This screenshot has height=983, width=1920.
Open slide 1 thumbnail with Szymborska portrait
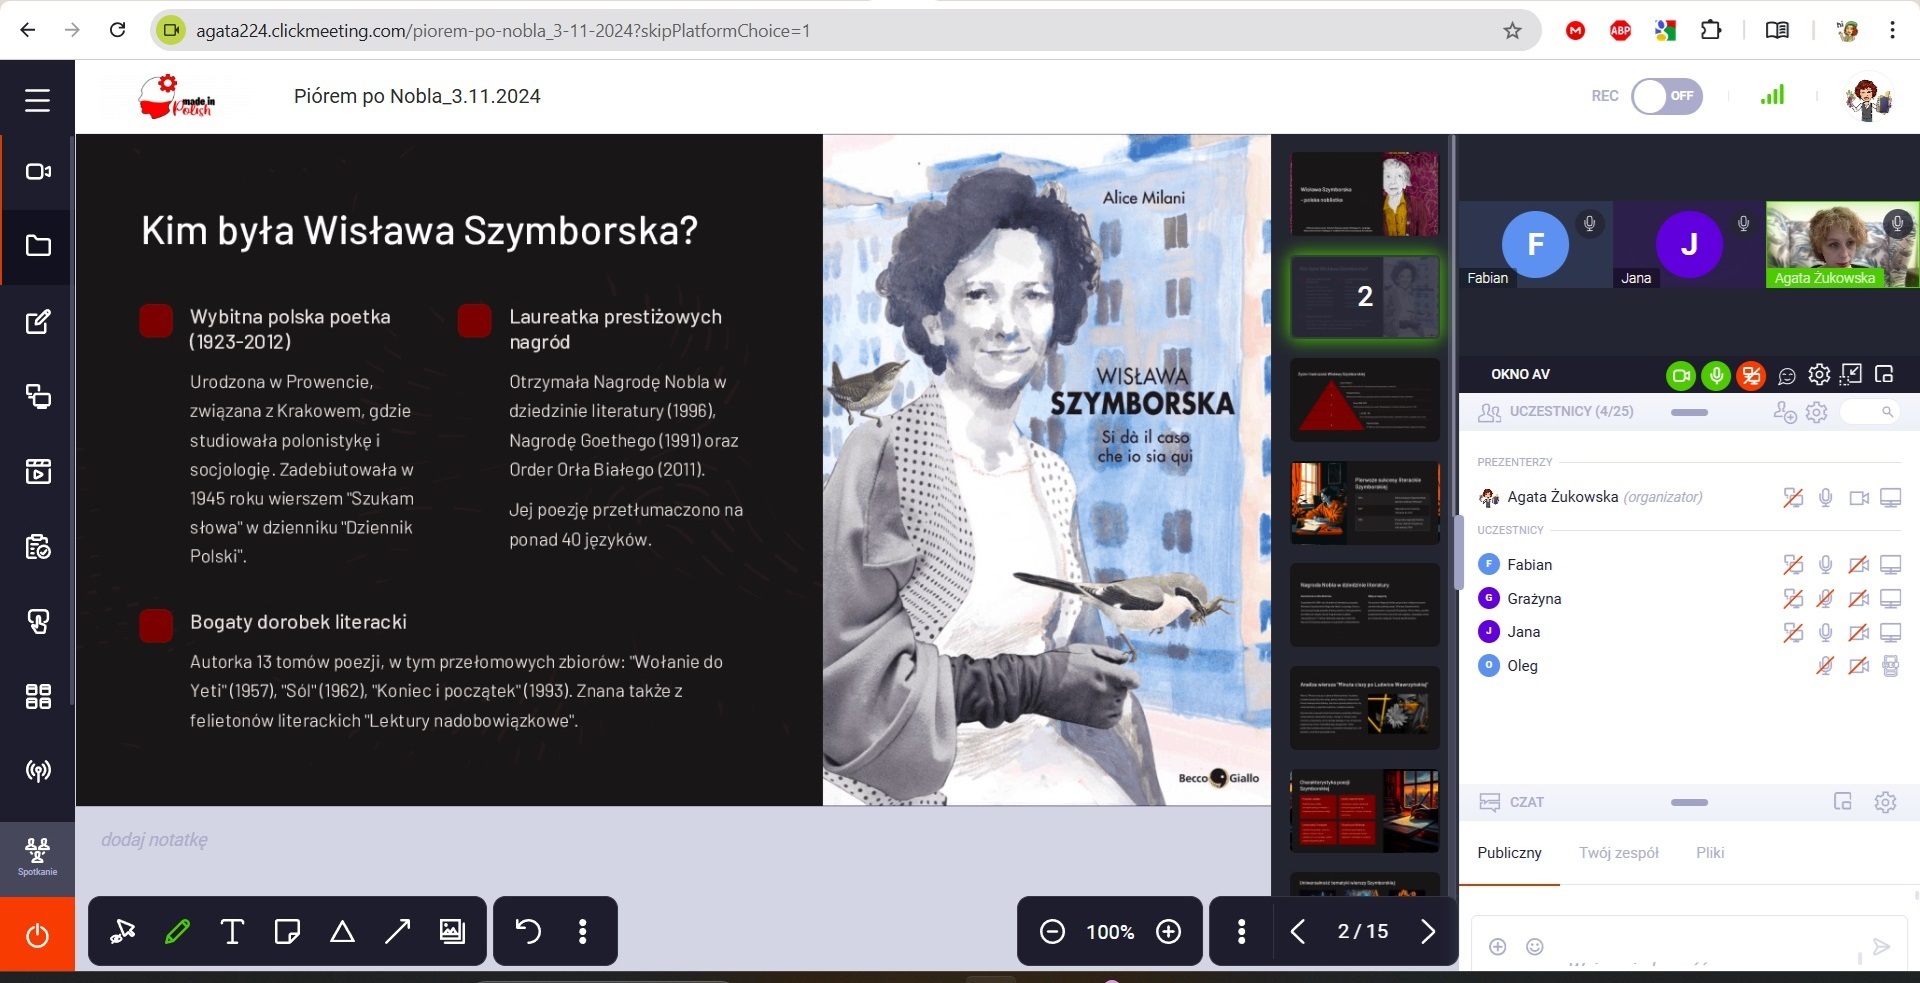(x=1364, y=194)
